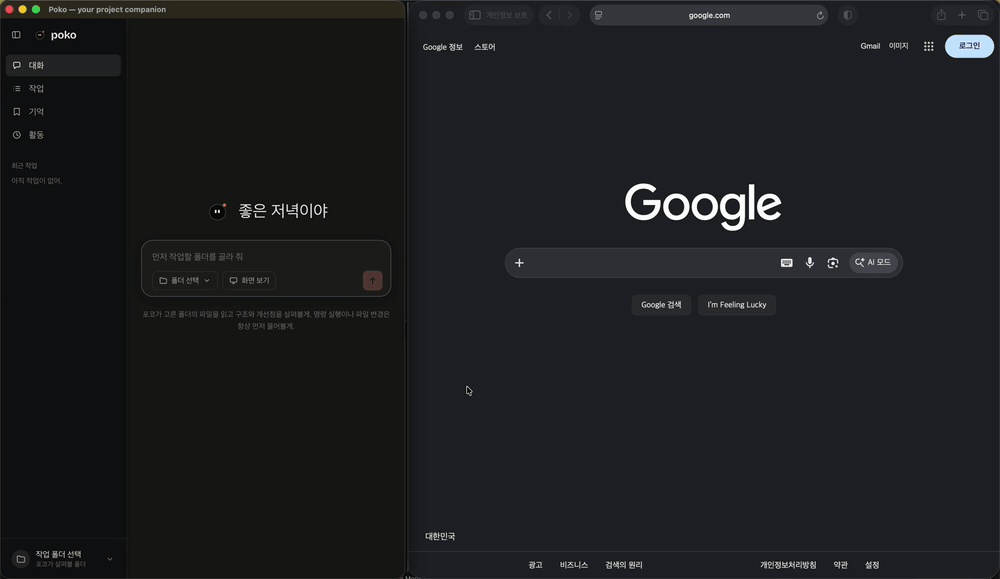Open the 작업 section in Poko sidebar
1000x579 pixels.
(63, 89)
